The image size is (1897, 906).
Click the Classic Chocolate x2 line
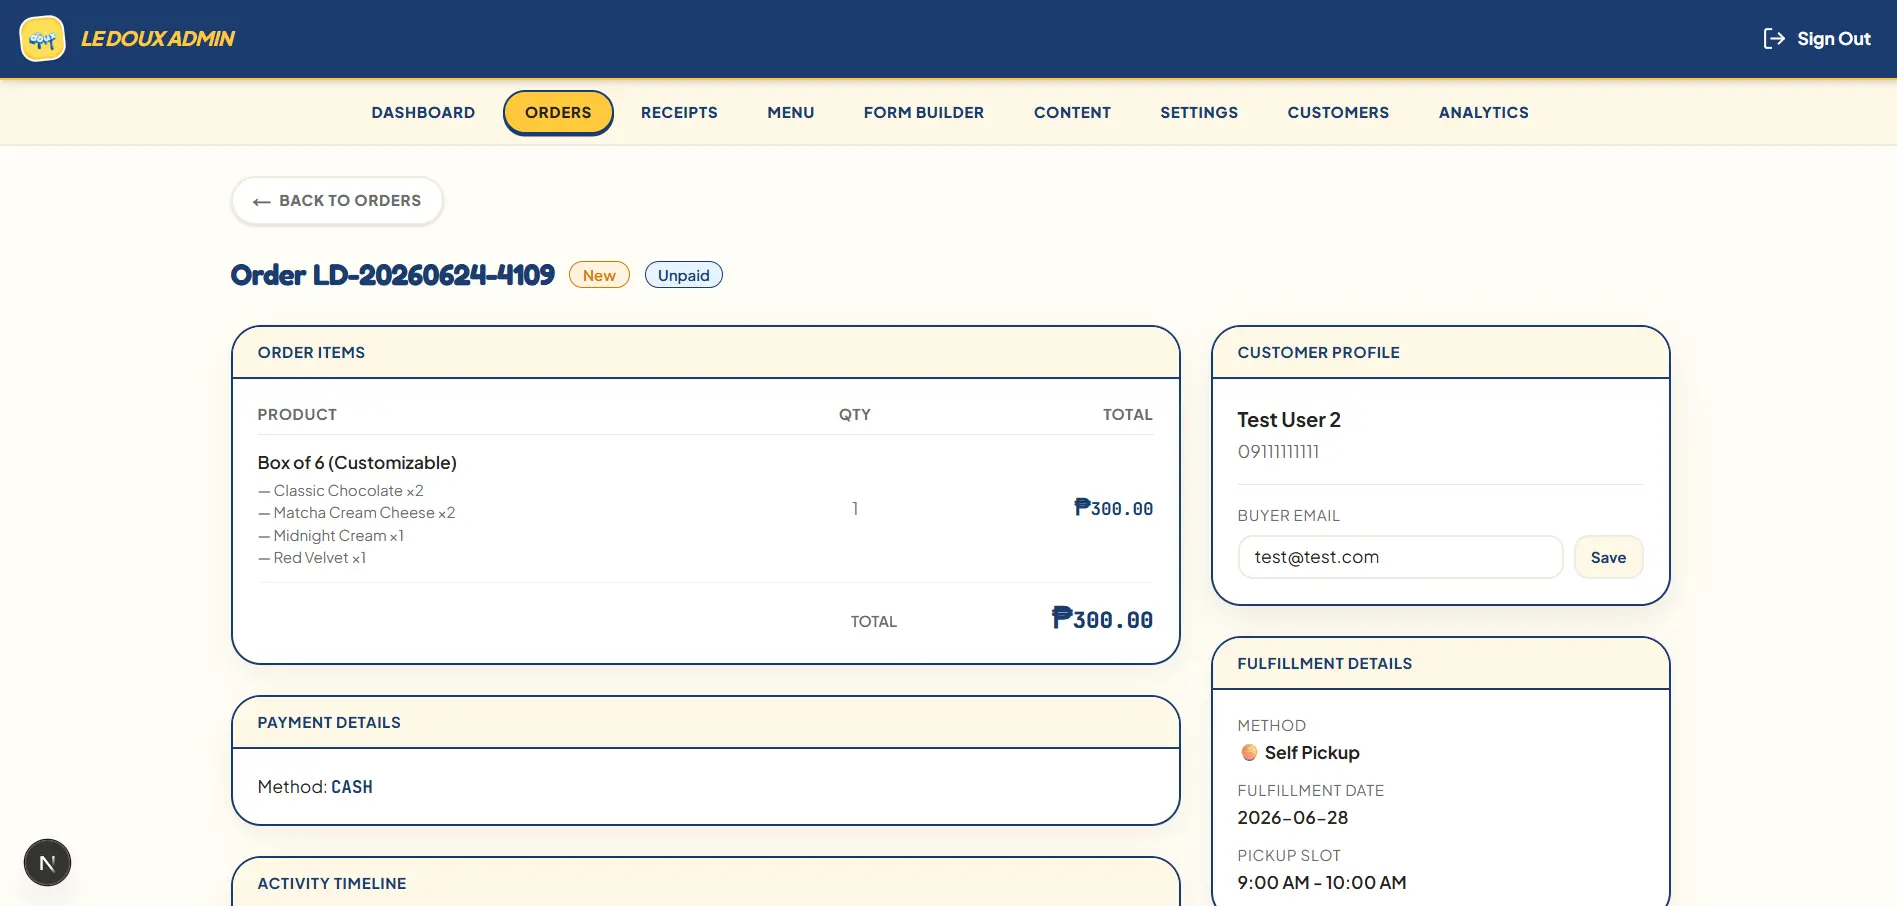341,491
